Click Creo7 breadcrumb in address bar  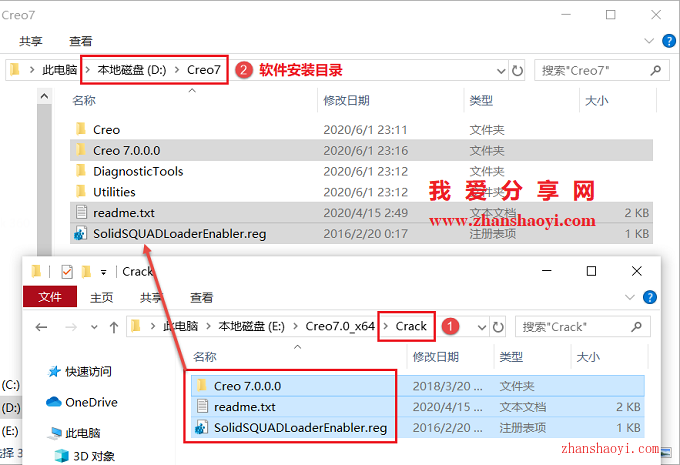click(x=204, y=70)
